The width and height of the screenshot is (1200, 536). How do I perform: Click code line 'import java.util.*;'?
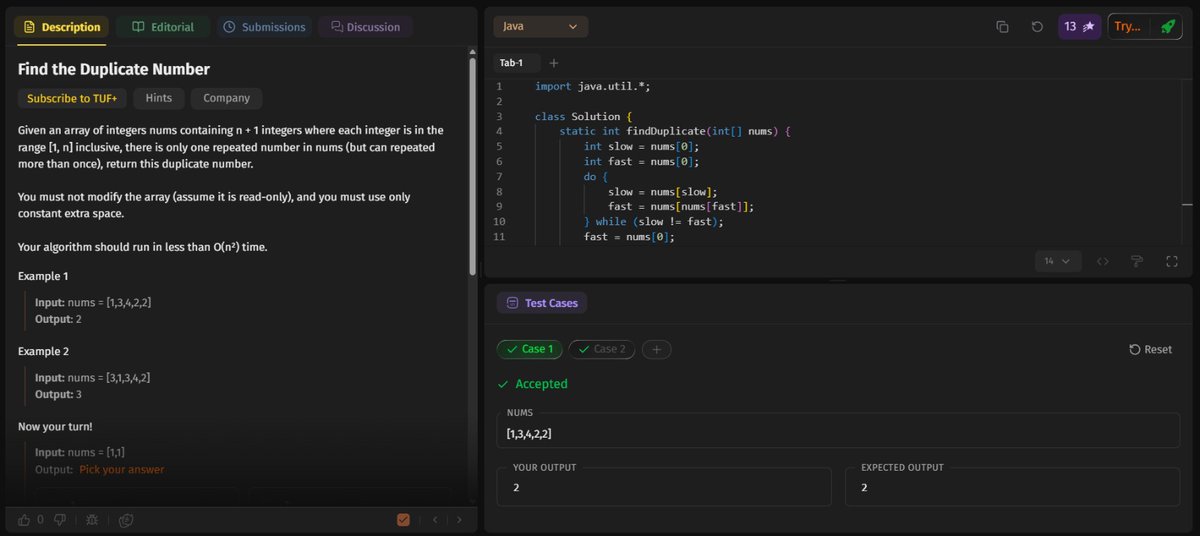593,87
